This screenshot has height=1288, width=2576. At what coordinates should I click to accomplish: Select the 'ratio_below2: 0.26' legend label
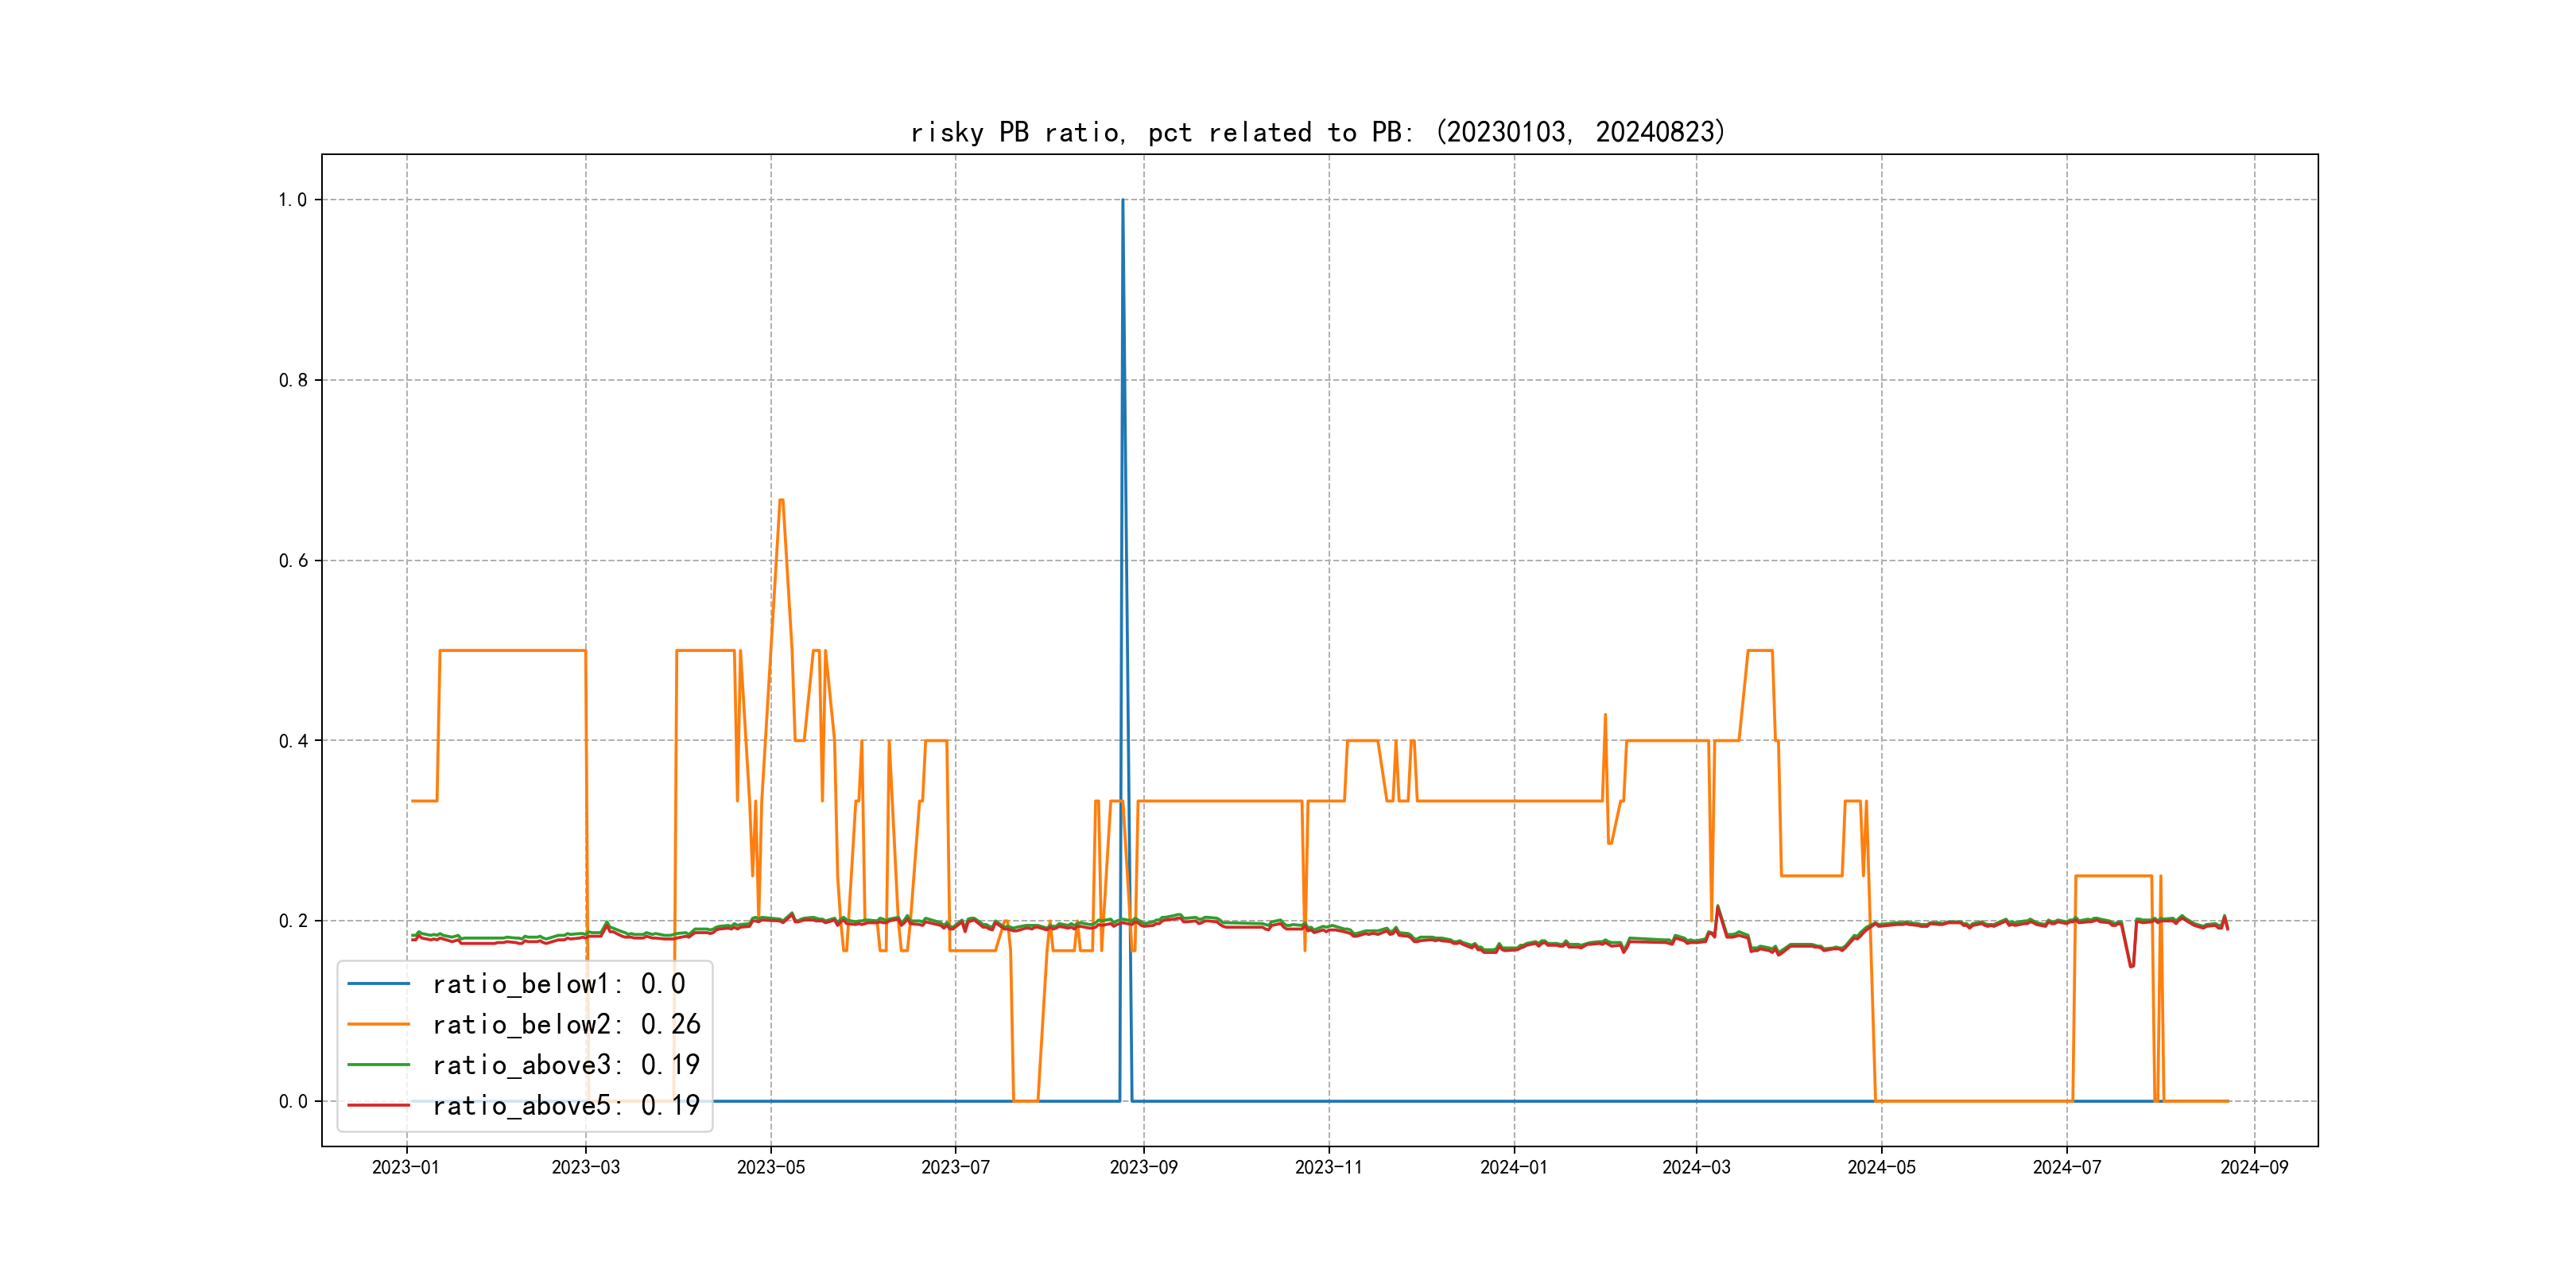point(566,1024)
